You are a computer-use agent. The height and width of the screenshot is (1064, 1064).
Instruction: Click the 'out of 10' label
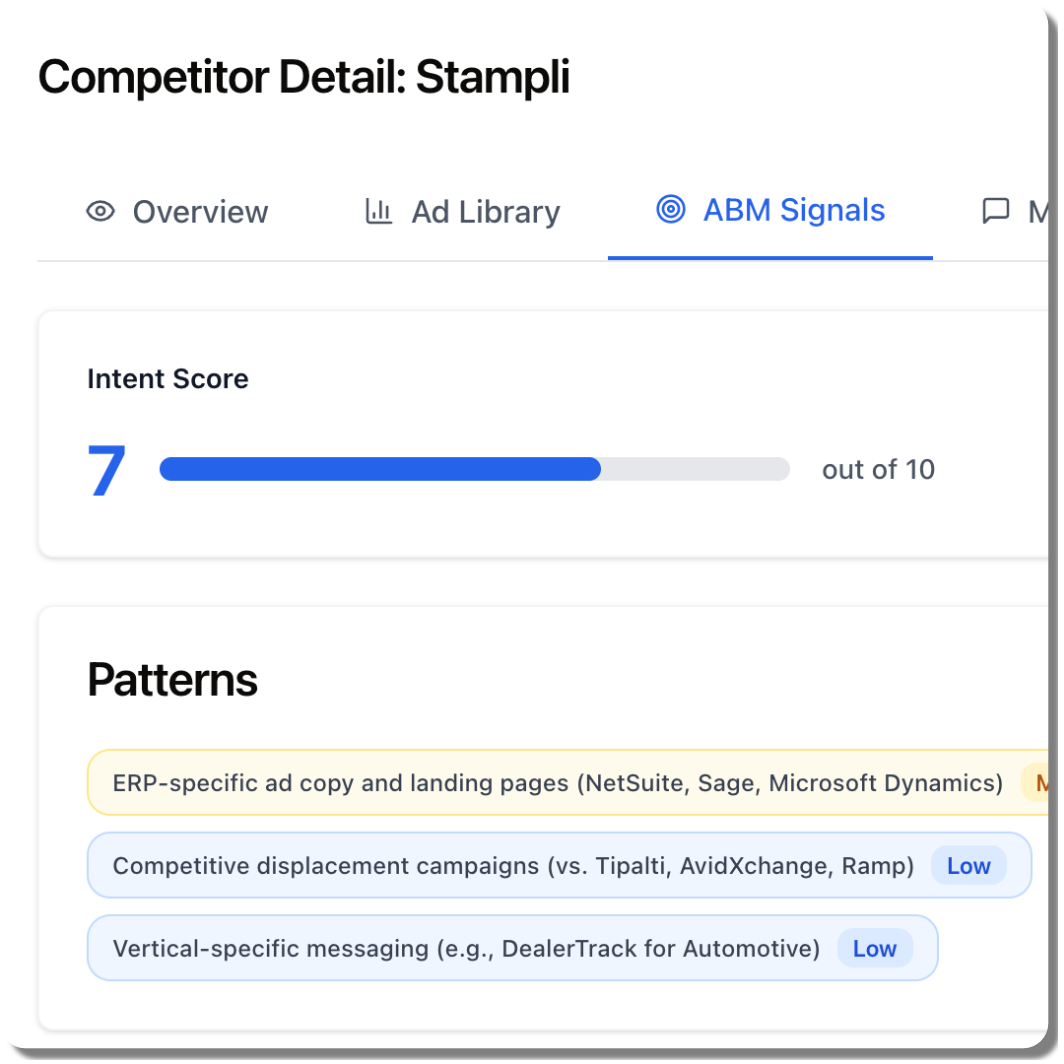point(878,470)
